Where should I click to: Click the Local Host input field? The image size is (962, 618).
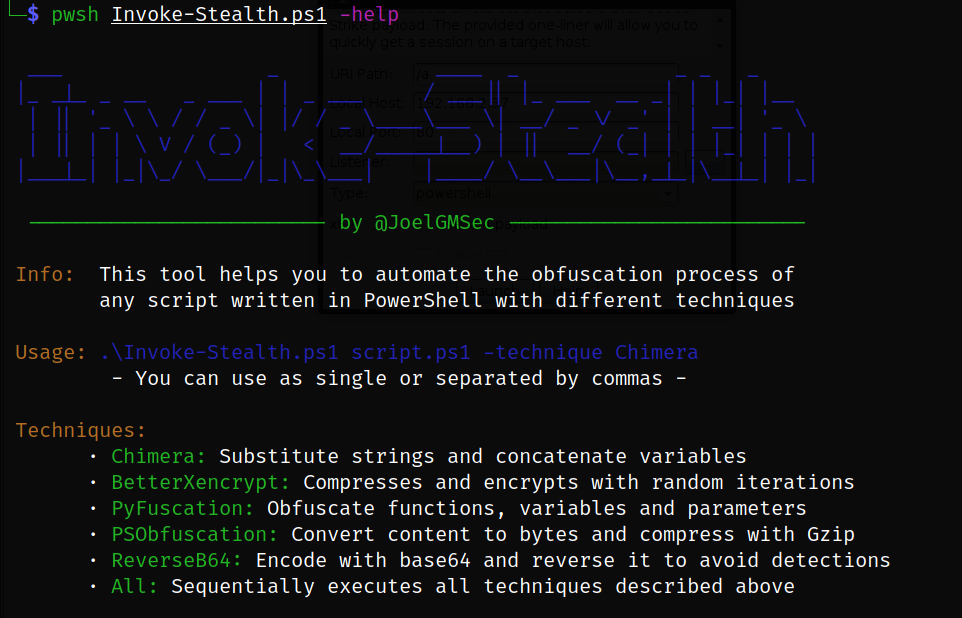point(545,103)
